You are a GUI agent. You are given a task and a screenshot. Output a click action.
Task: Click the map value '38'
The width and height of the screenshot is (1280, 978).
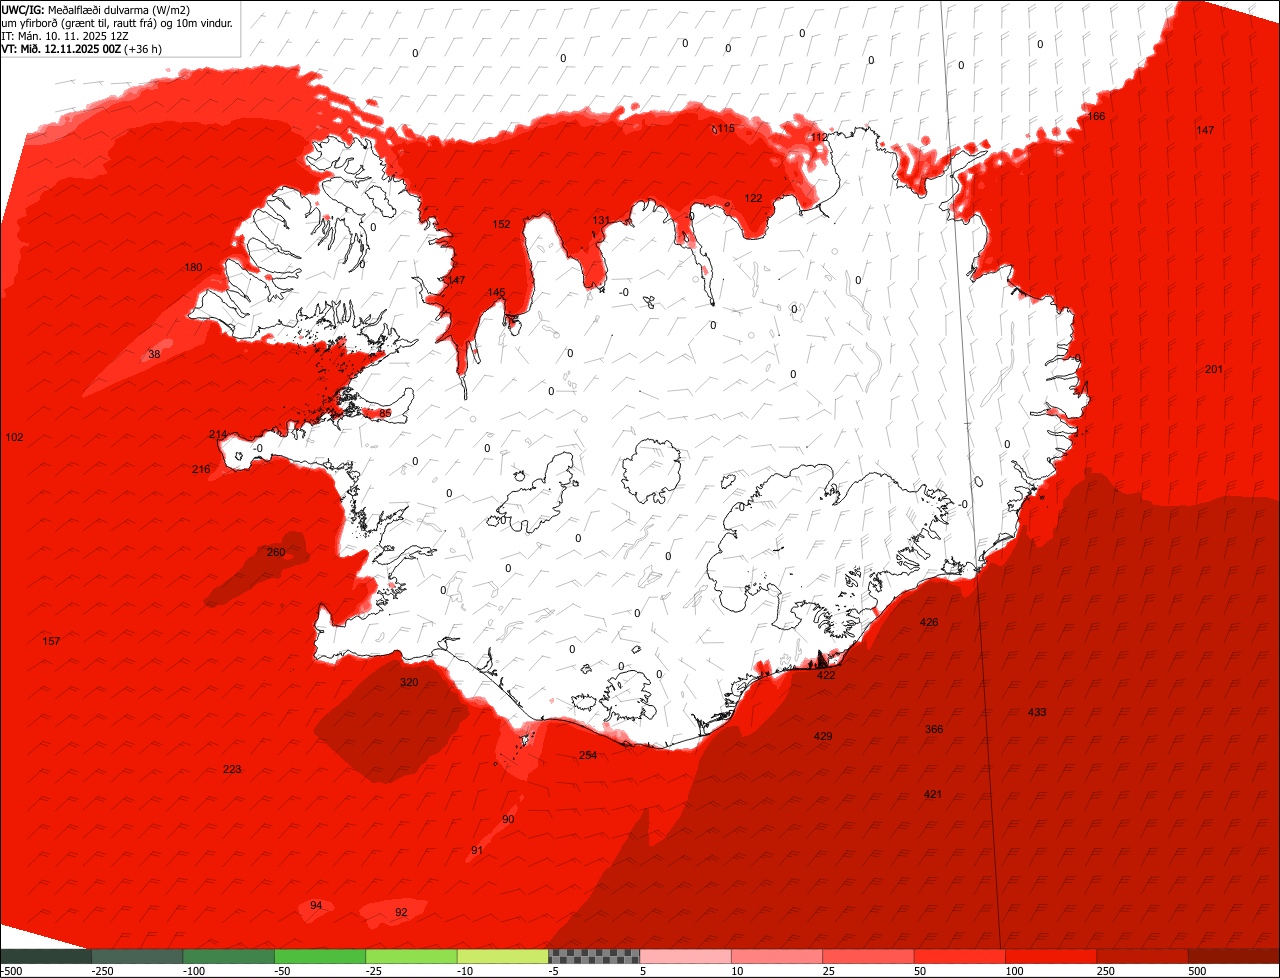tap(154, 354)
